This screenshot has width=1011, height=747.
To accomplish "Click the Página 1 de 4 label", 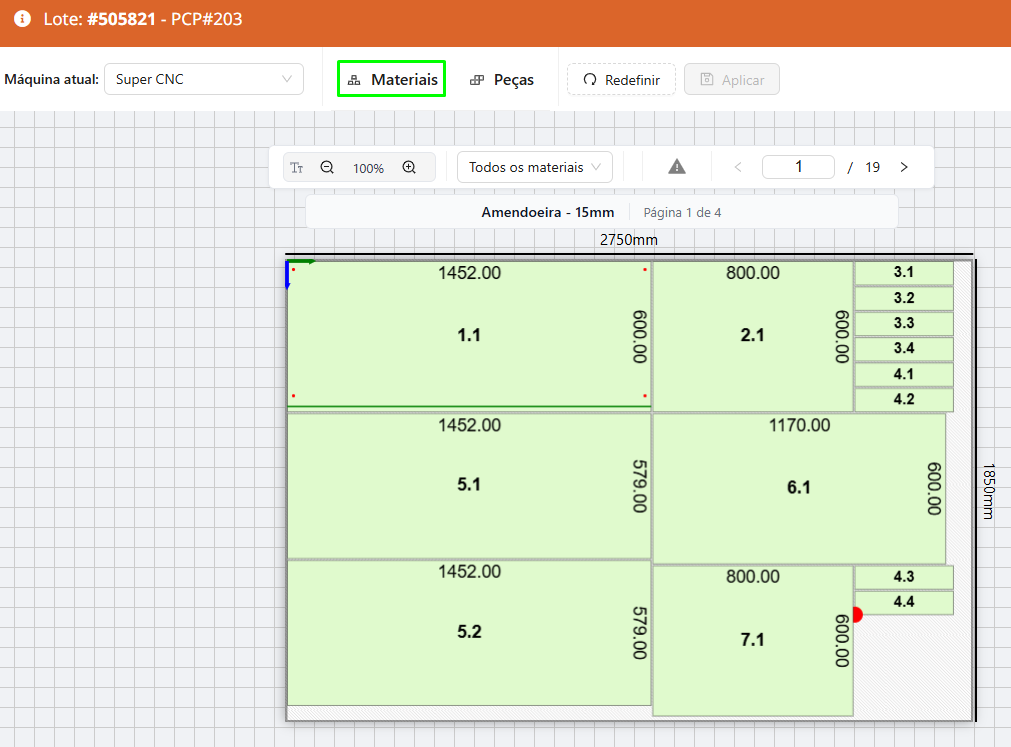I will (x=682, y=213).
